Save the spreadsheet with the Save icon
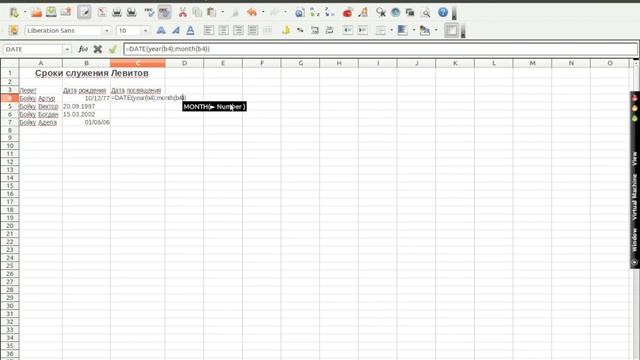 point(51,13)
